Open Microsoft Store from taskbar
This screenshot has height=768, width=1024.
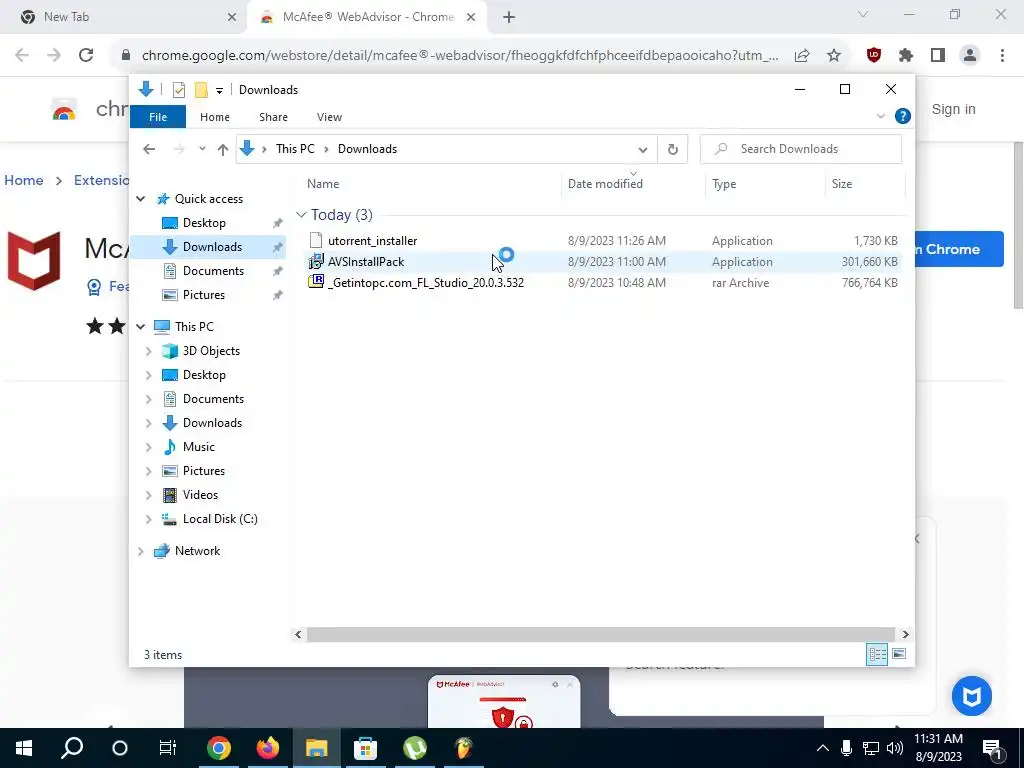coord(366,748)
